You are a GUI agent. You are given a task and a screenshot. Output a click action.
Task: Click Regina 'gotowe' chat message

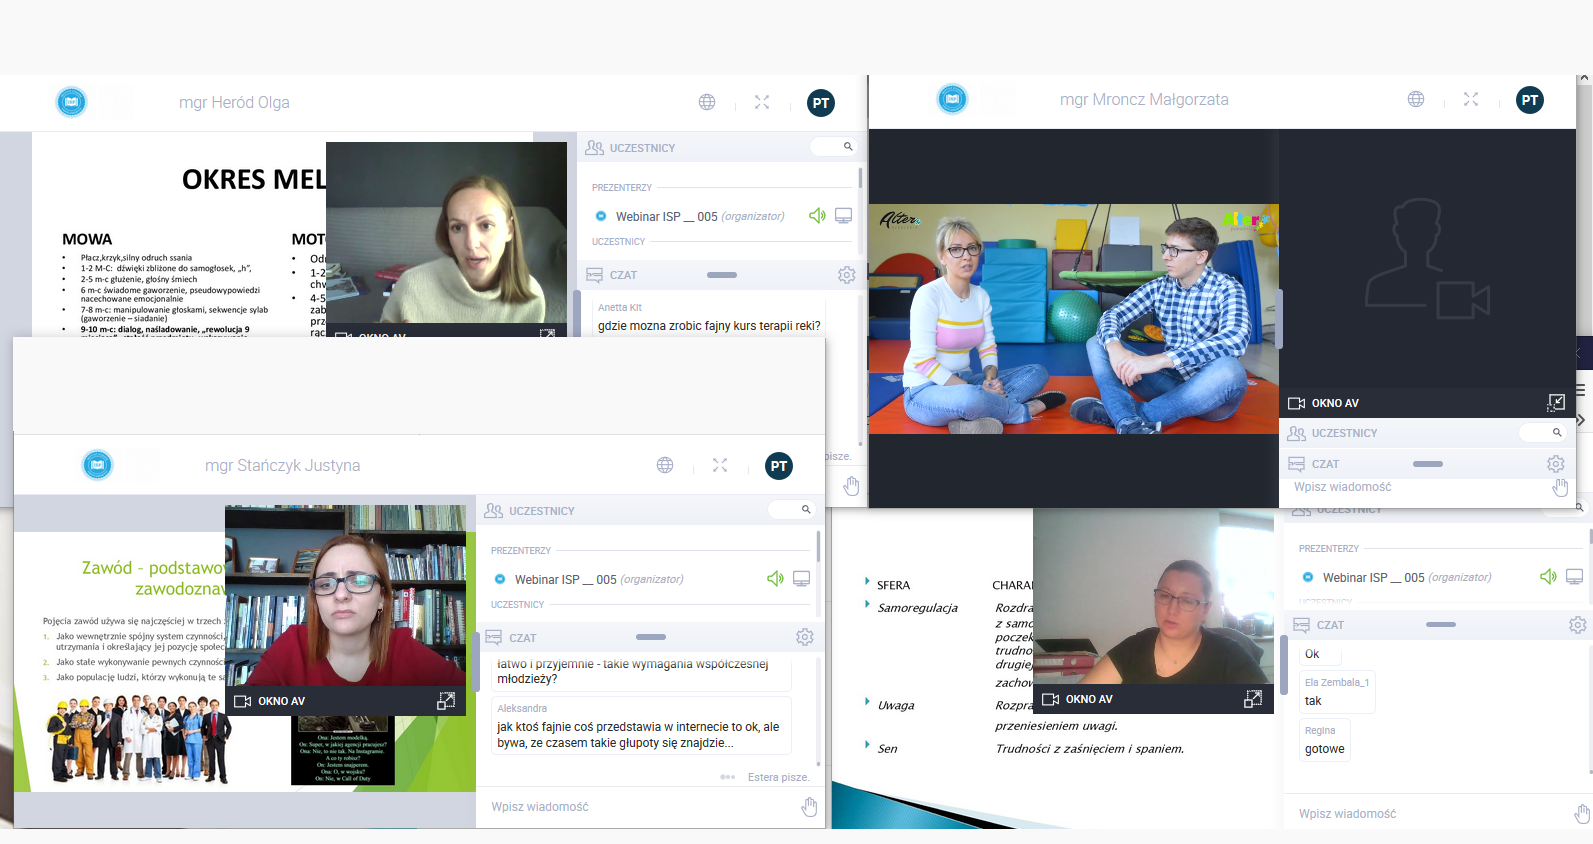click(1324, 741)
